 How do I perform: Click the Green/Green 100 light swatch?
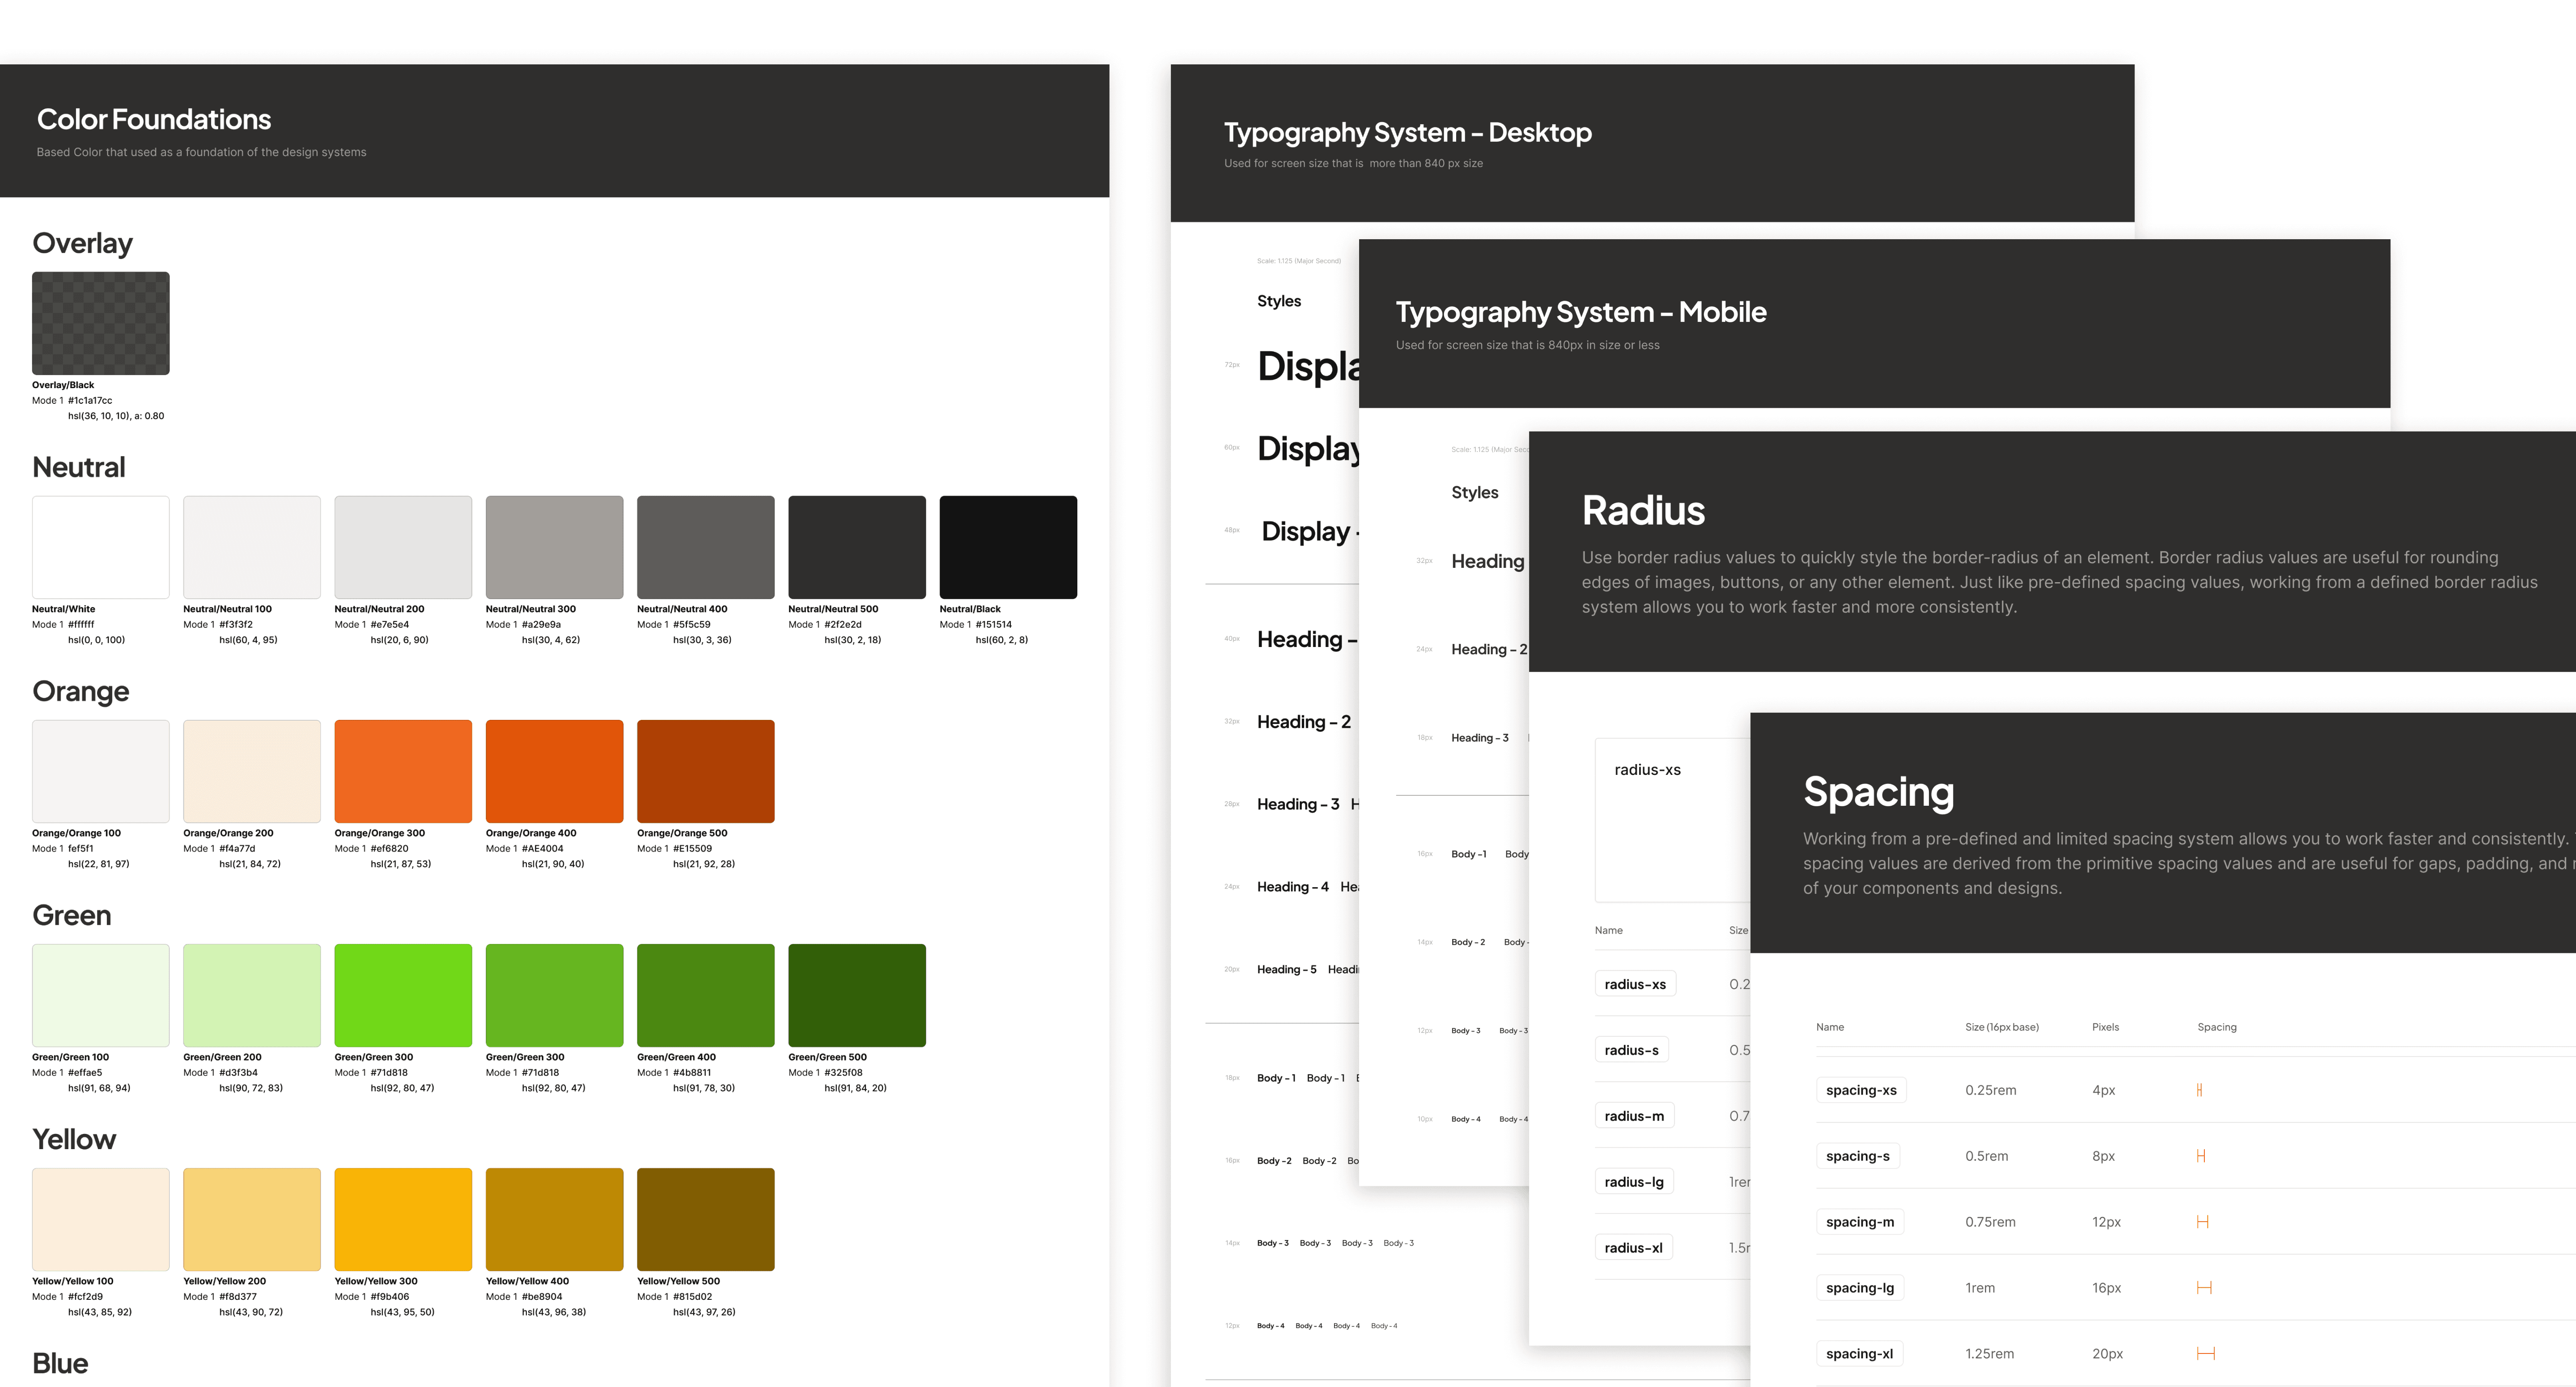100,995
